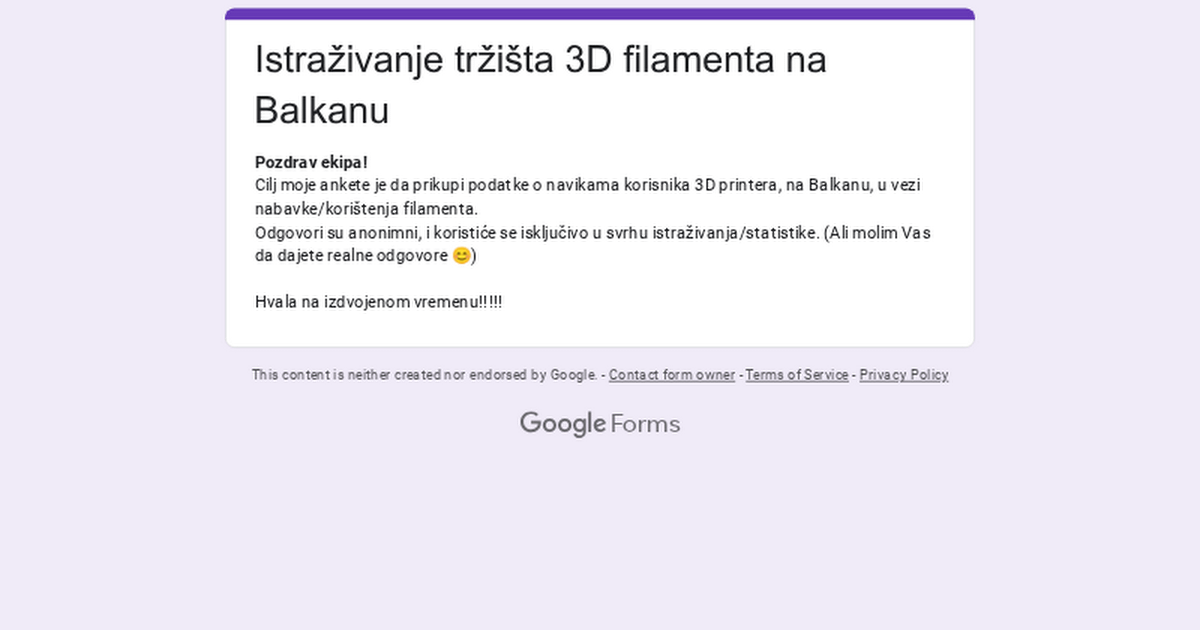Click the nabavke/korištenja filamenta text line
The width and height of the screenshot is (1200, 630).
[x=366, y=209]
